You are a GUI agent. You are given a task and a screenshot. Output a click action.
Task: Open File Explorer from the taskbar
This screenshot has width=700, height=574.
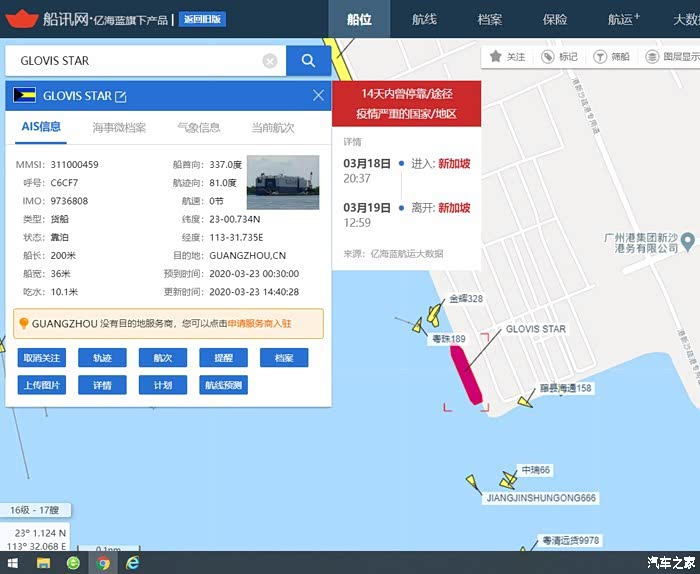(43, 563)
